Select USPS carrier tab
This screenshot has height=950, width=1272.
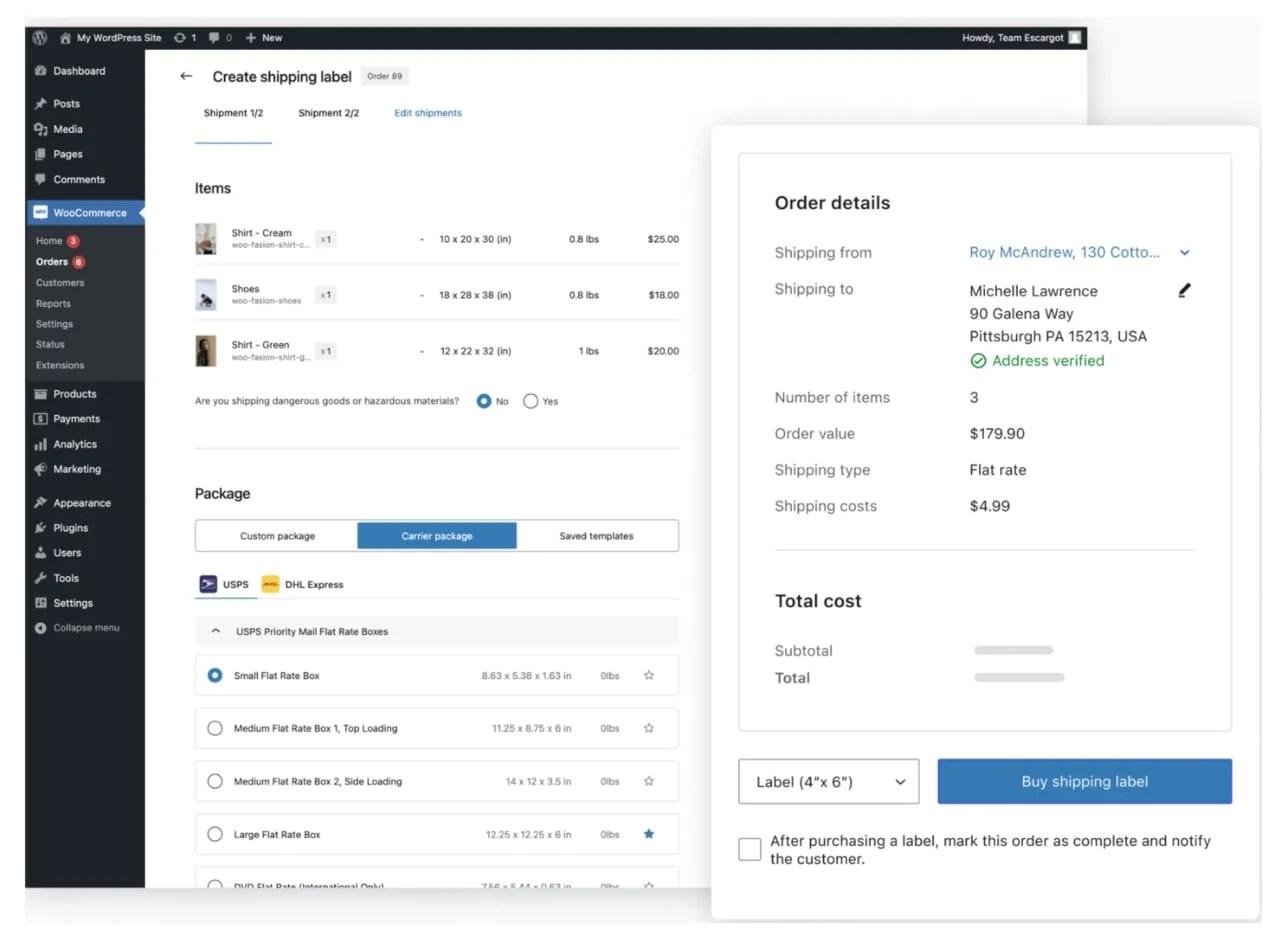click(x=225, y=584)
